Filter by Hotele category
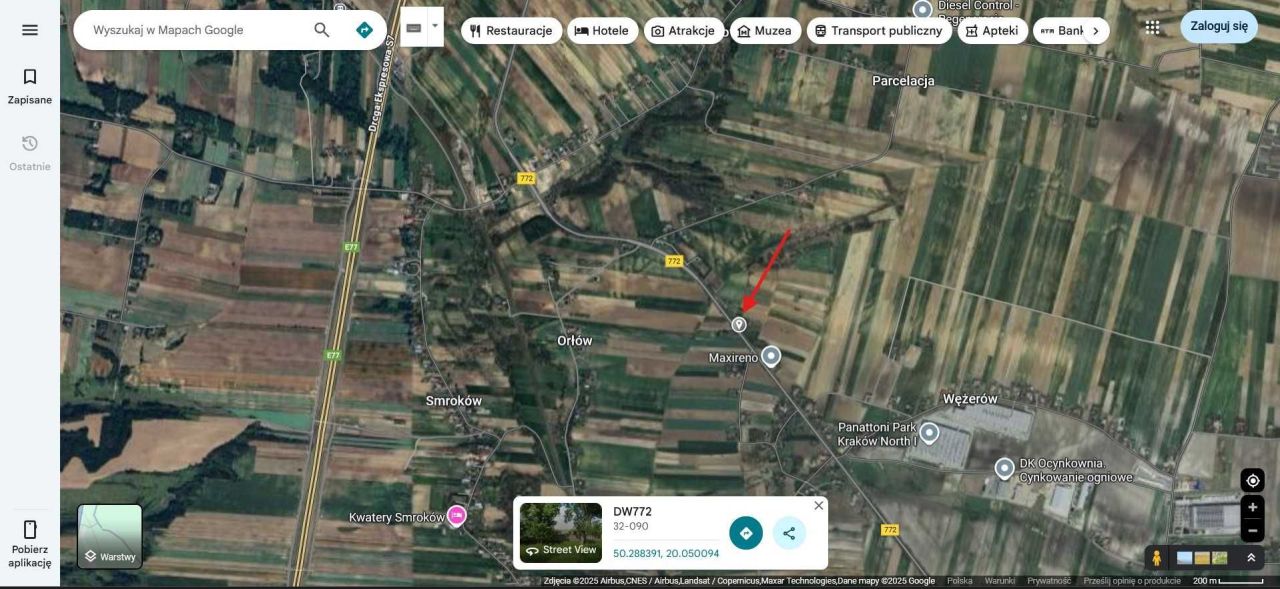Image resolution: width=1280 pixels, height=589 pixels. pos(602,31)
